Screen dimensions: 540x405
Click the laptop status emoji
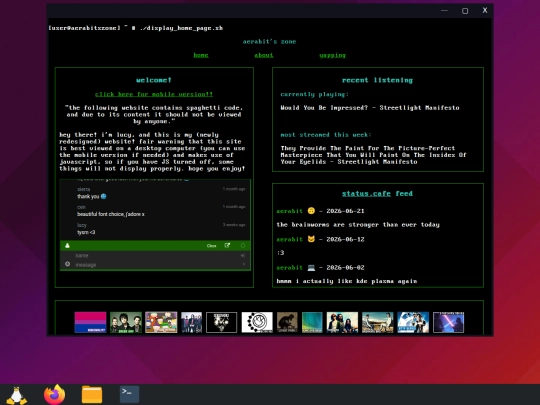(311, 268)
